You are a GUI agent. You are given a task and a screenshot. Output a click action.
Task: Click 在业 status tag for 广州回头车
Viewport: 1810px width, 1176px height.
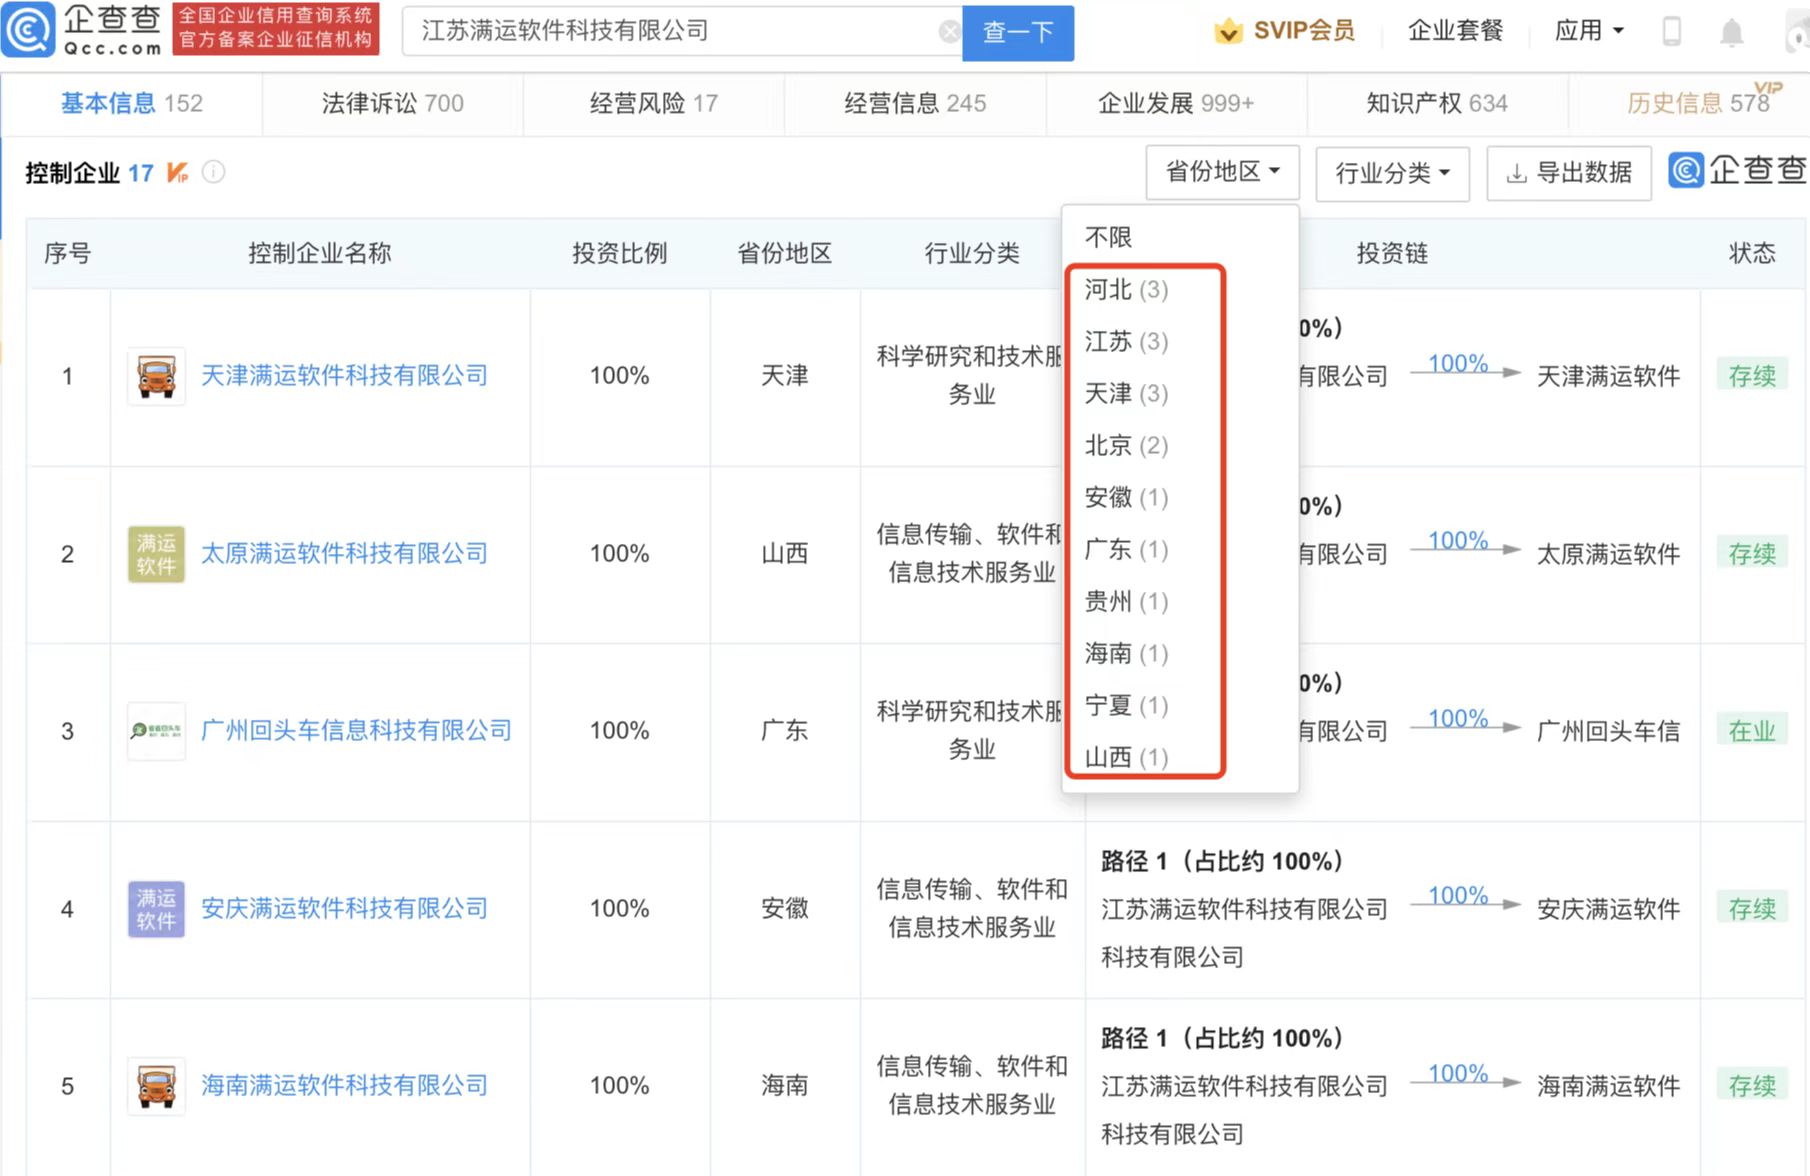point(1752,731)
